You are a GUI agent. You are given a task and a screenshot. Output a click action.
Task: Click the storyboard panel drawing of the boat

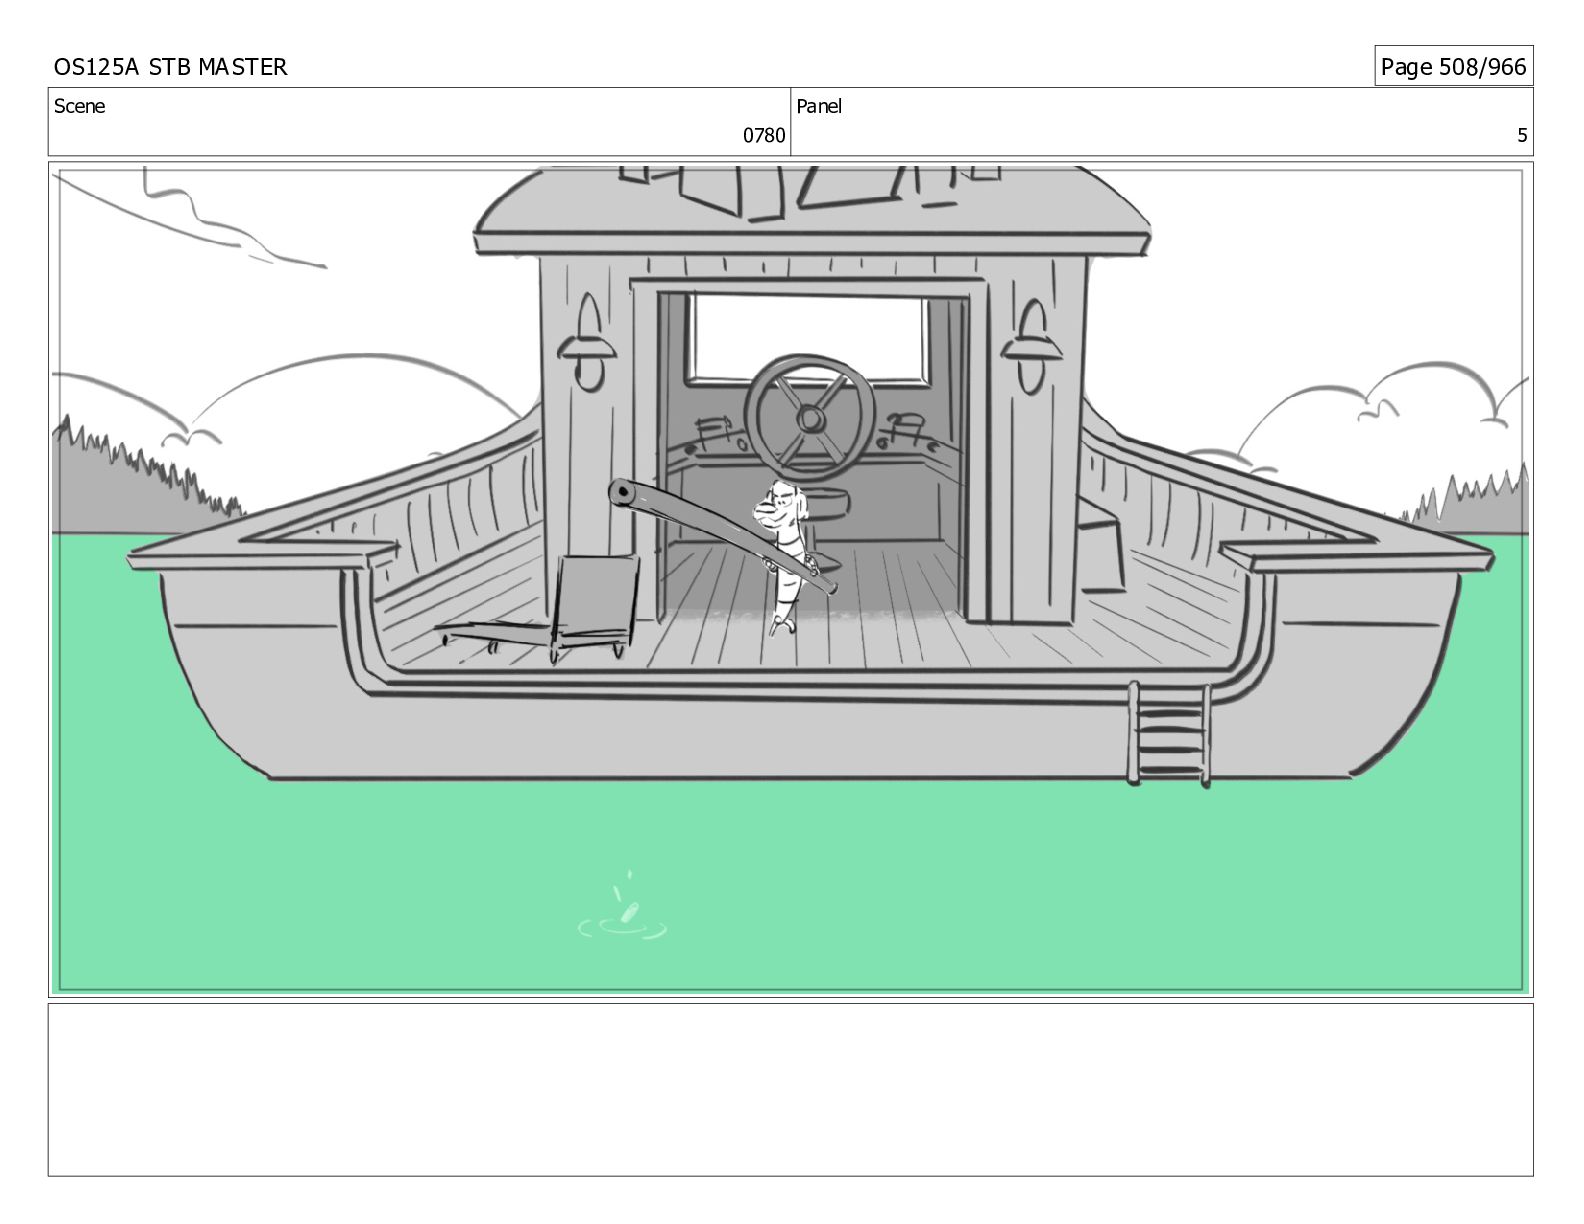coord(791,580)
